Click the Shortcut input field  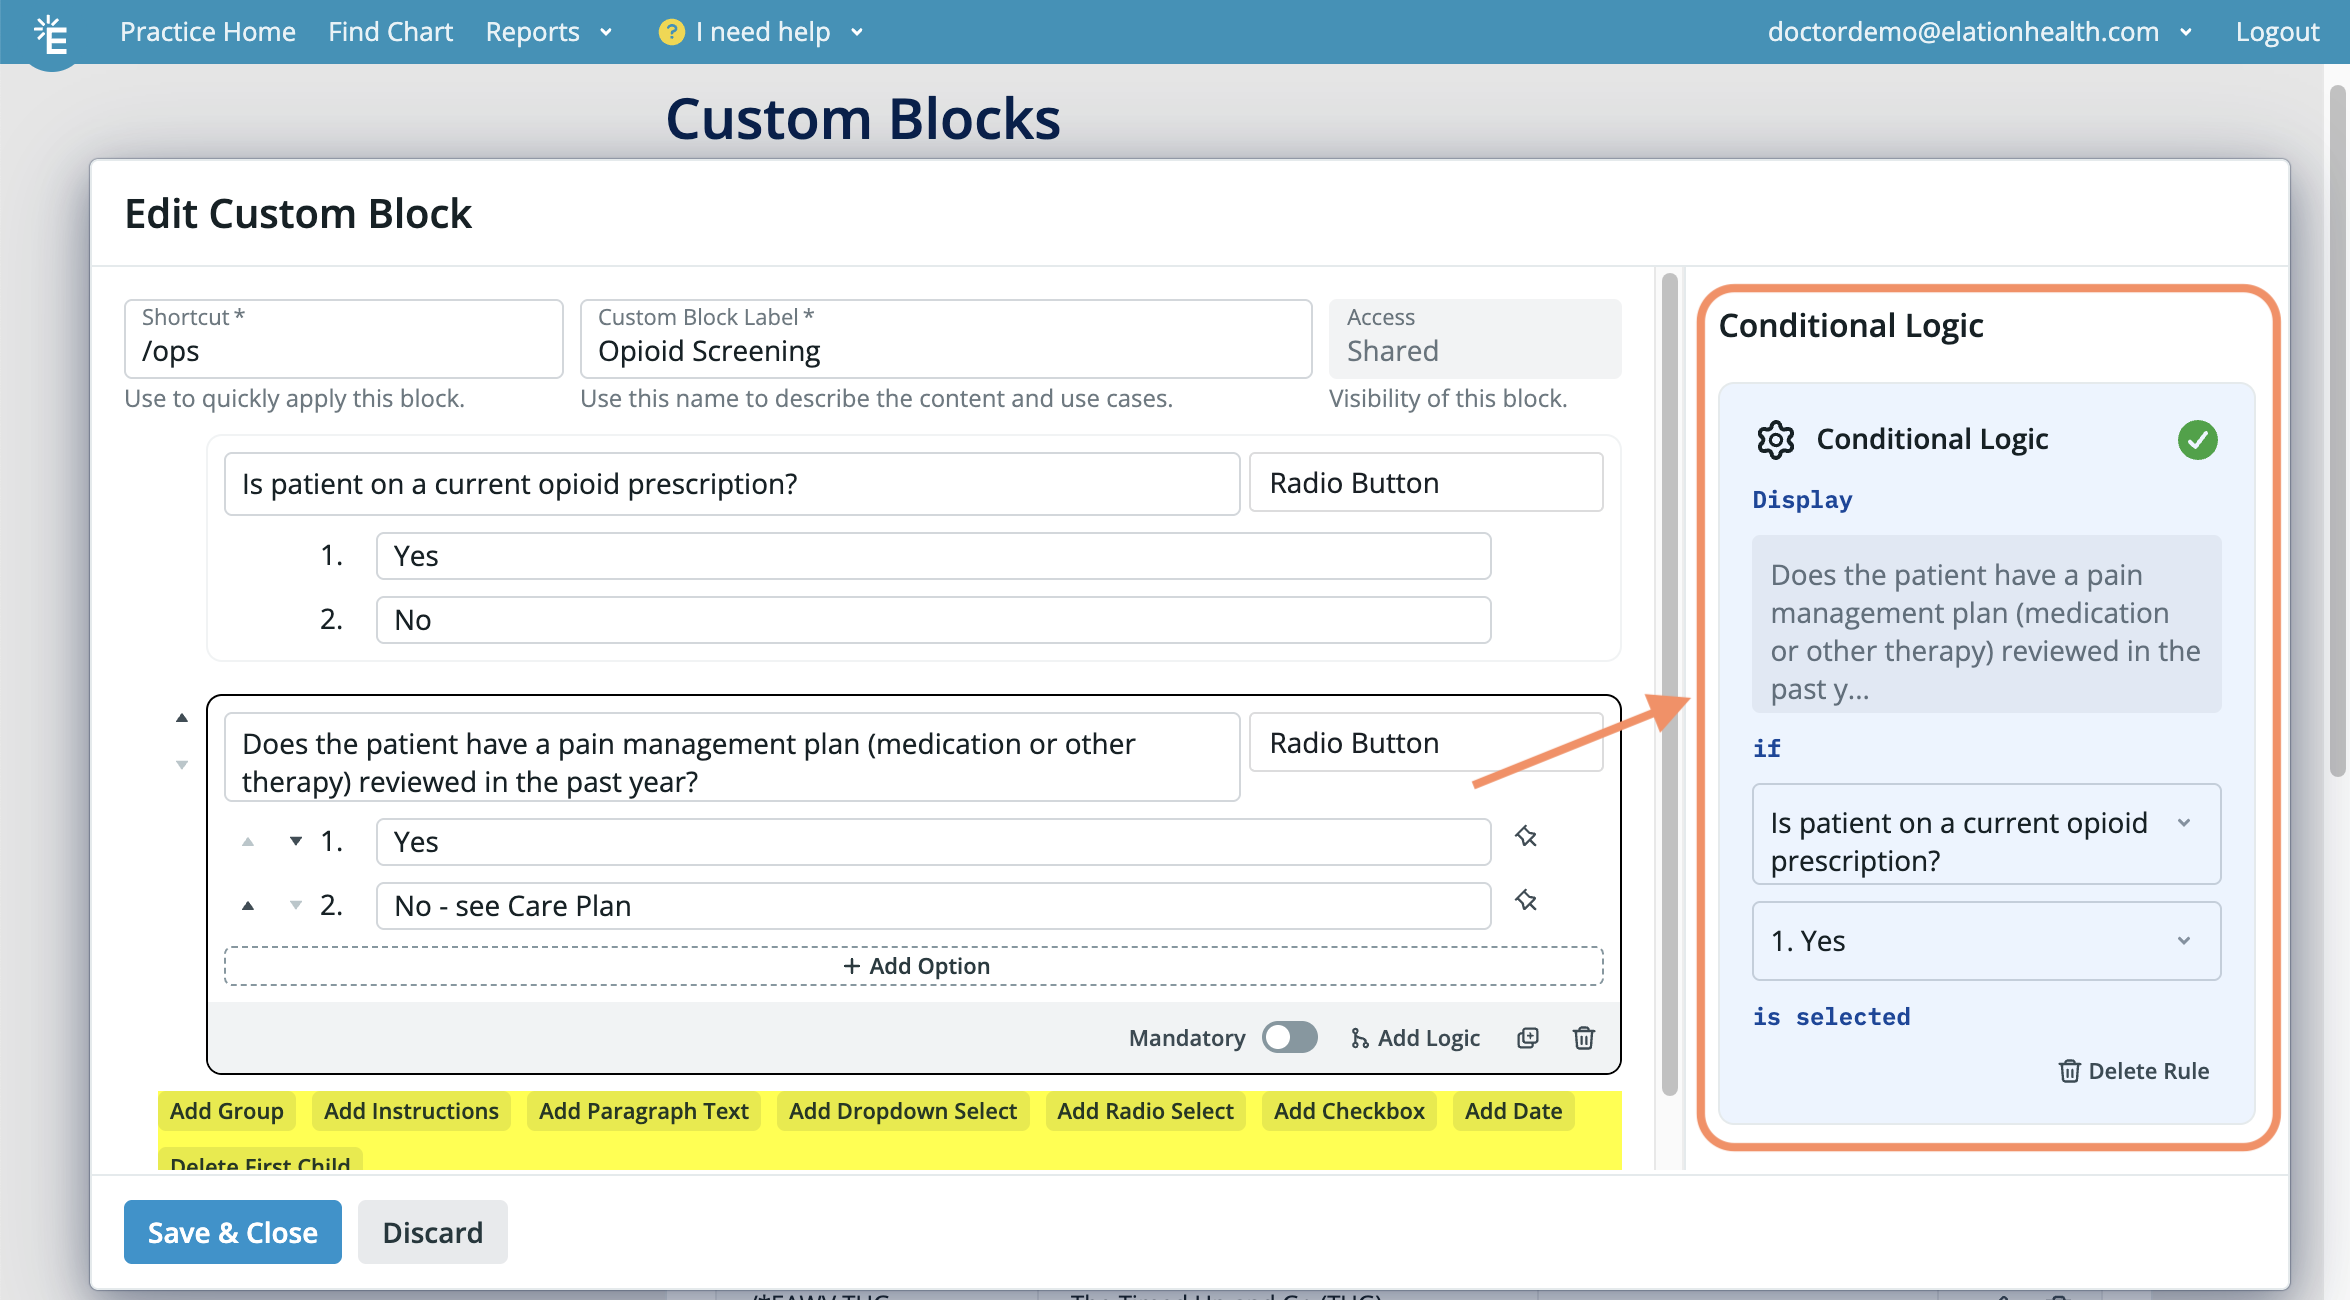pos(343,351)
